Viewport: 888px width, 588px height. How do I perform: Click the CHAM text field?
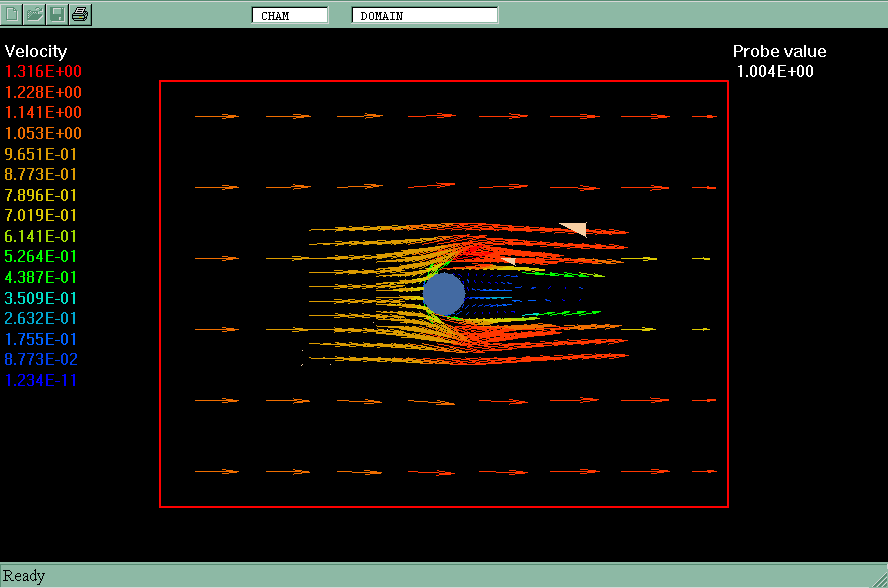pos(289,15)
